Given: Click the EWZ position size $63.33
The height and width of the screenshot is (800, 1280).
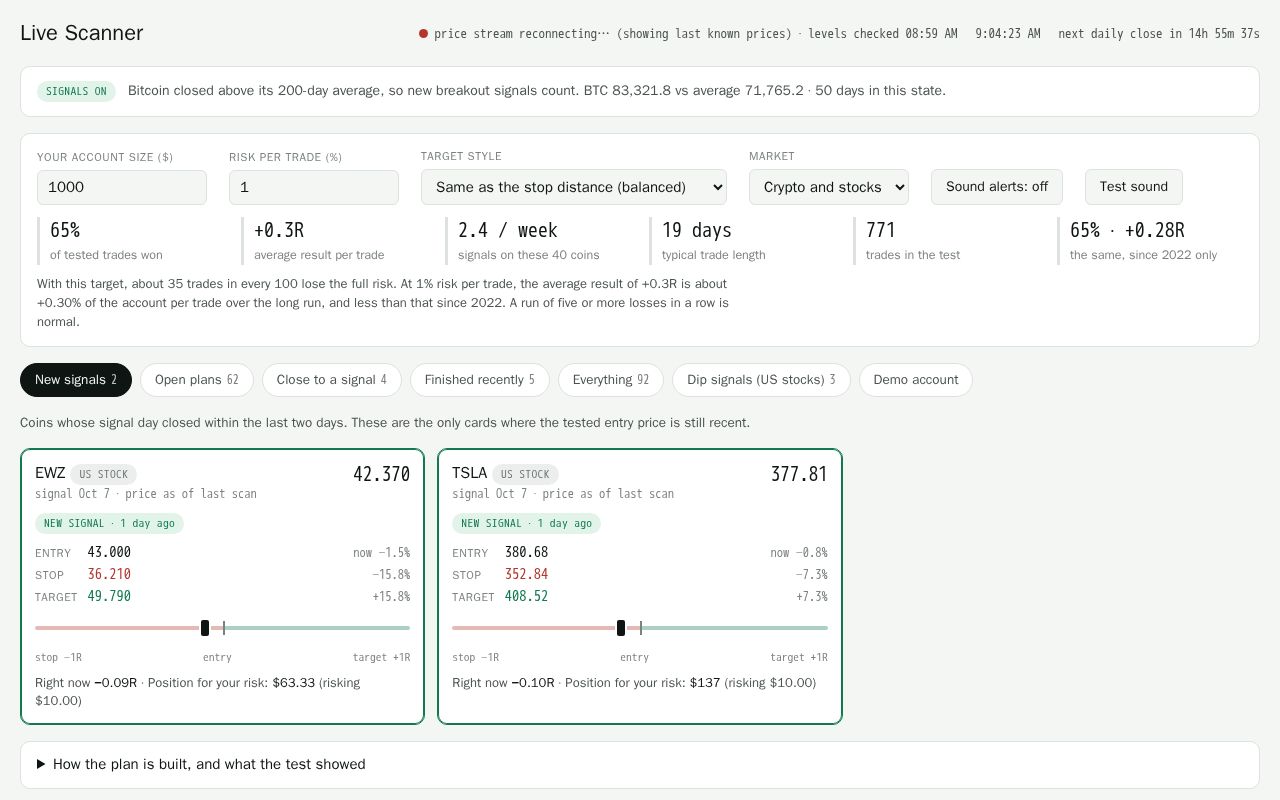Looking at the screenshot, I should coord(294,683).
